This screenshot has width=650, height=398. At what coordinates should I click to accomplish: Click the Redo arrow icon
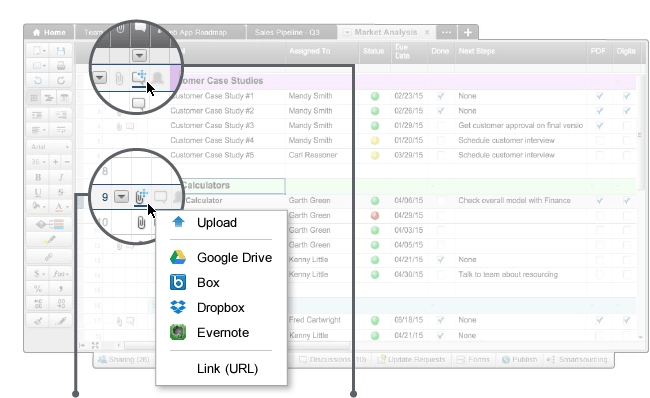[x=61, y=80]
